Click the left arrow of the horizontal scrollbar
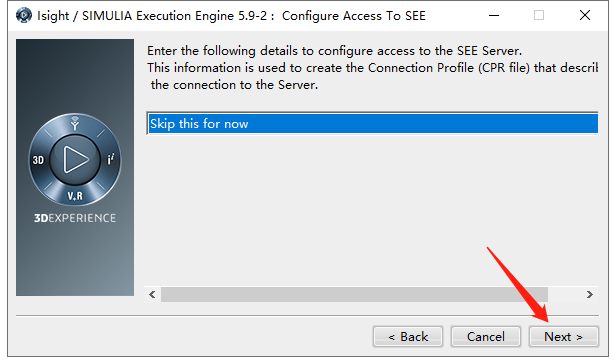 pyautogui.click(x=152, y=294)
